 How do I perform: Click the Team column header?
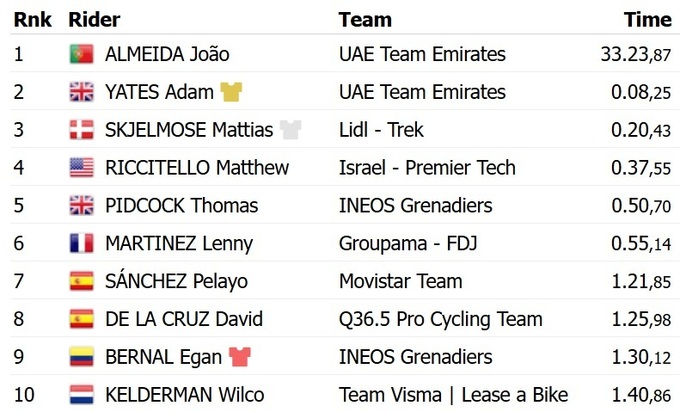[x=365, y=19]
